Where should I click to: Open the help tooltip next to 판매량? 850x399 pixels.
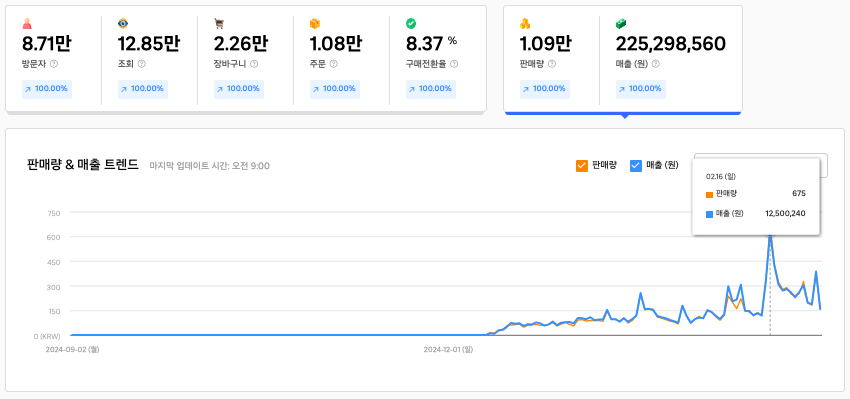(x=552, y=64)
